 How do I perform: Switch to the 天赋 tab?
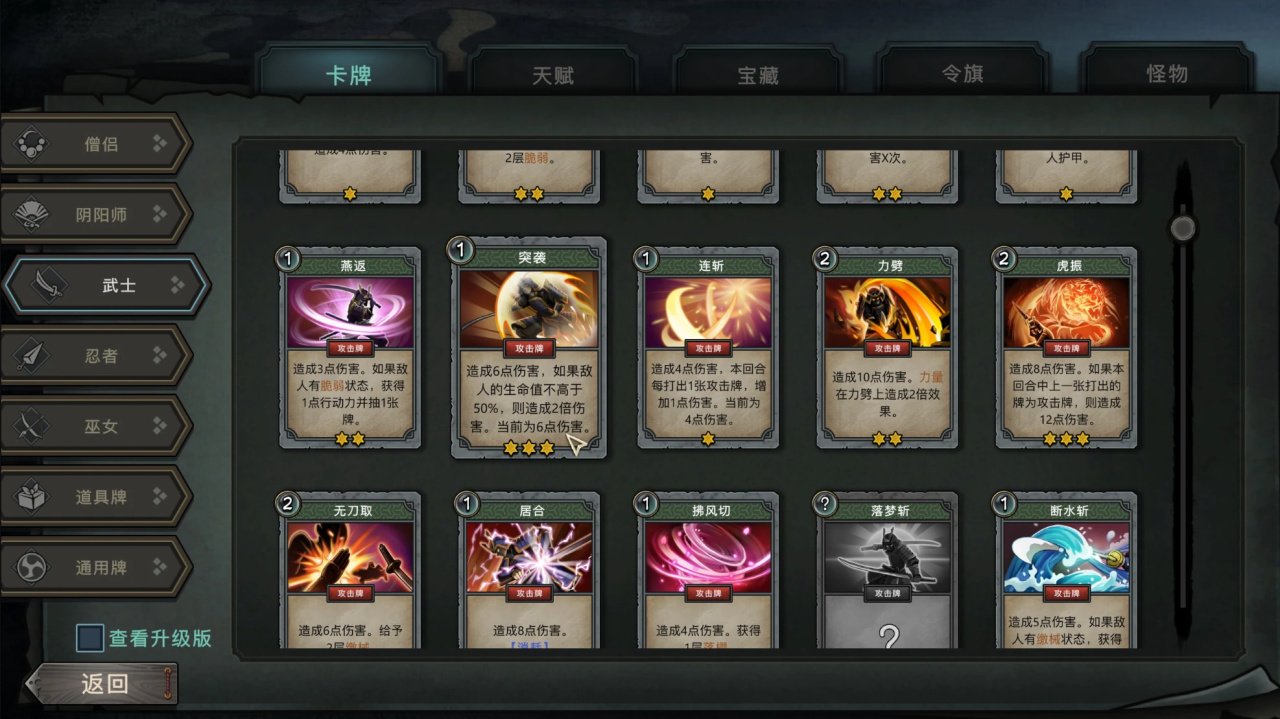[x=553, y=75]
